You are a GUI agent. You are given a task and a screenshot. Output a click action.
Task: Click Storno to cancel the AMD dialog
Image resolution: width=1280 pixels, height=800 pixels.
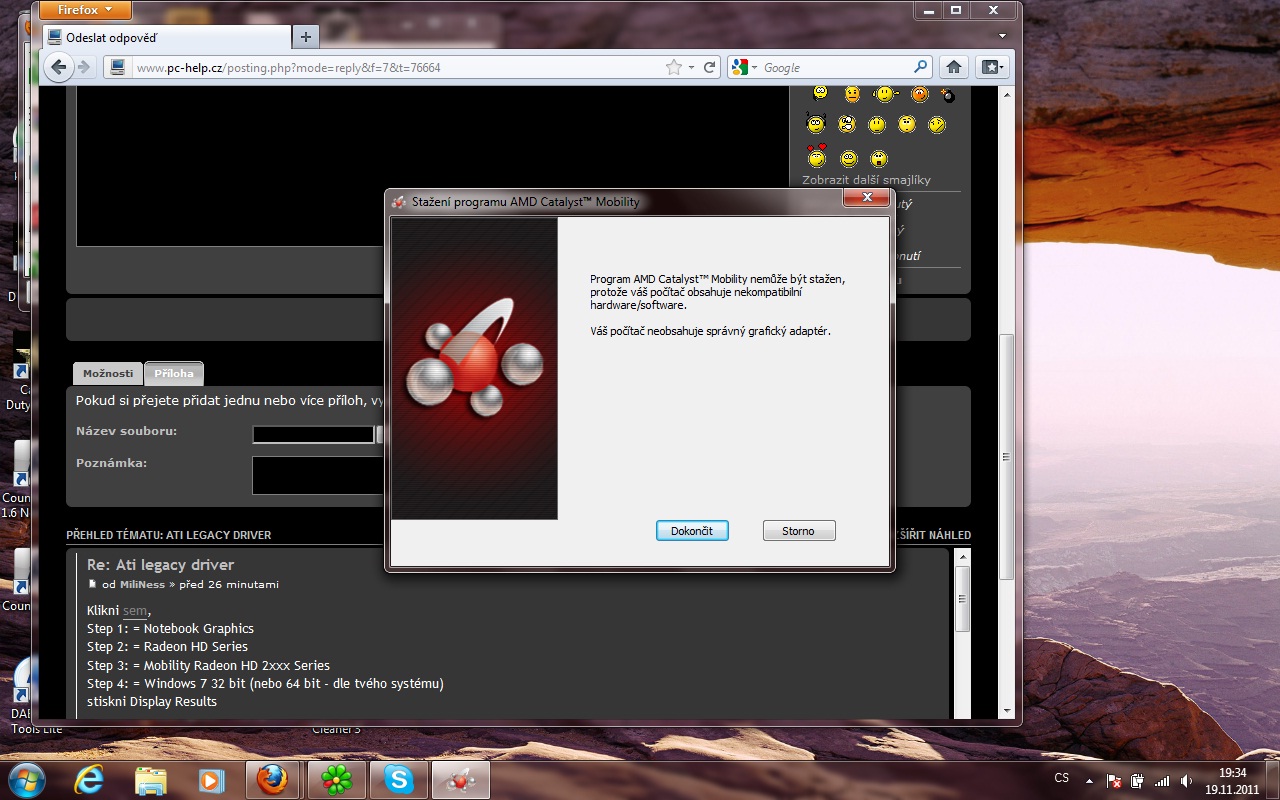(x=798, y=531)
